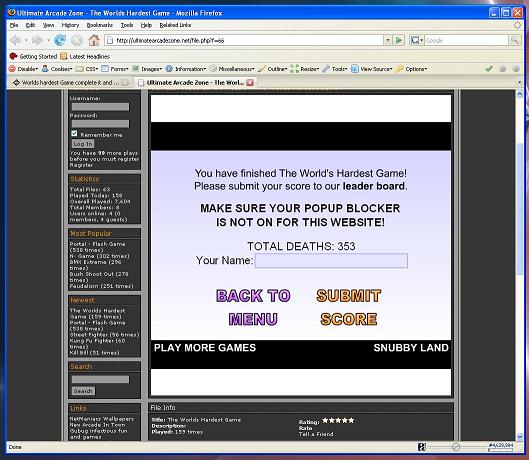The image size is (529, 460).
Task: Click the SUBMIT SCORE button
Action: pyautogui.click(x=349, y=307)
